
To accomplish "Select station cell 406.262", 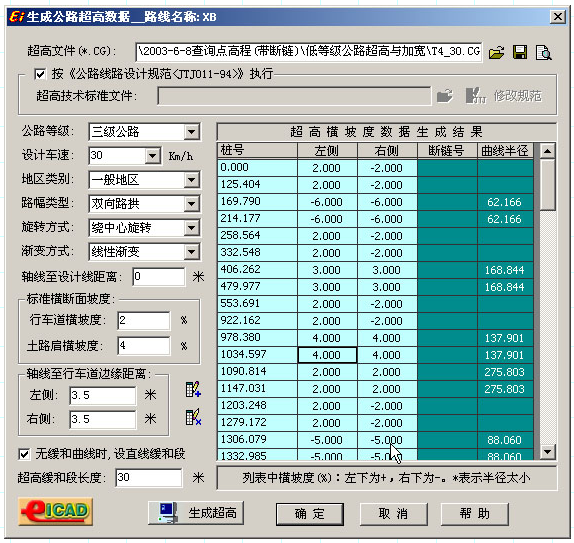I will (257, 269).
